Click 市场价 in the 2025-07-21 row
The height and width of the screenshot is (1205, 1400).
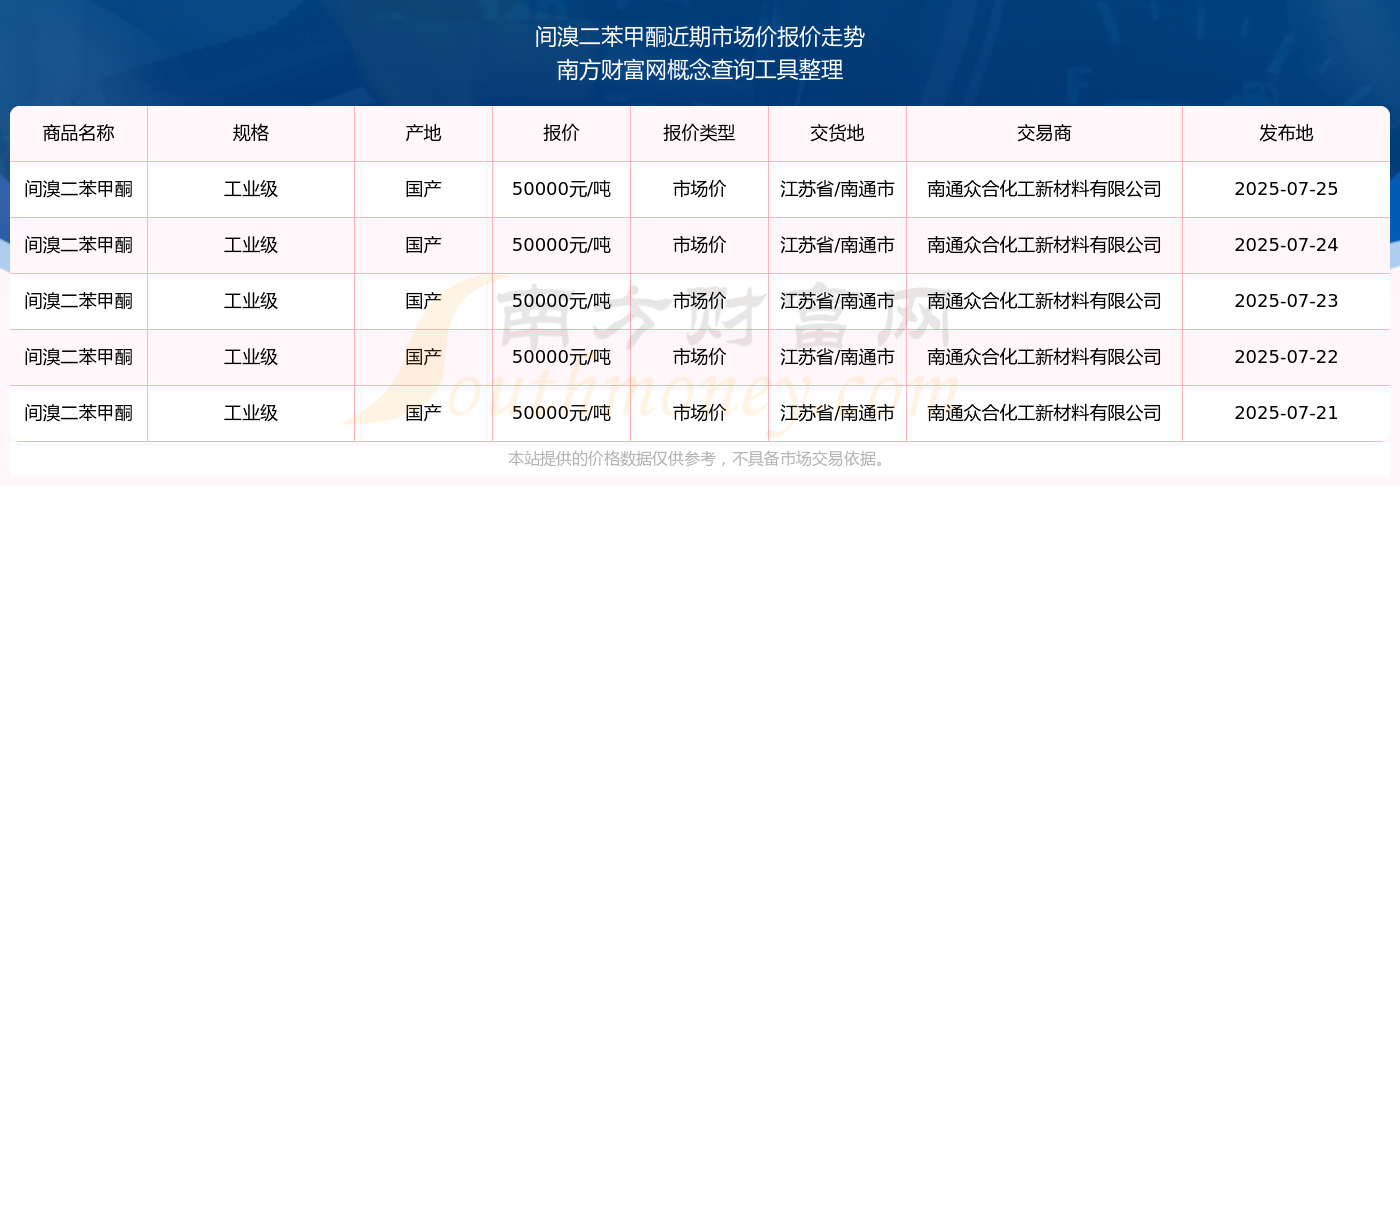click(699, 413)
